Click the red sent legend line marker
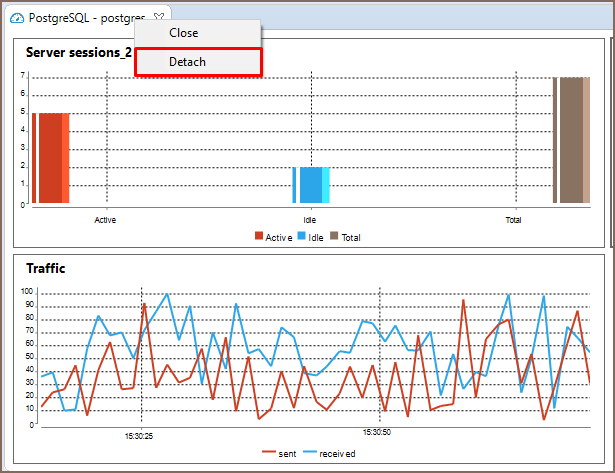The width and height of the screenshot is (615, 473). (x=269, y=453)
